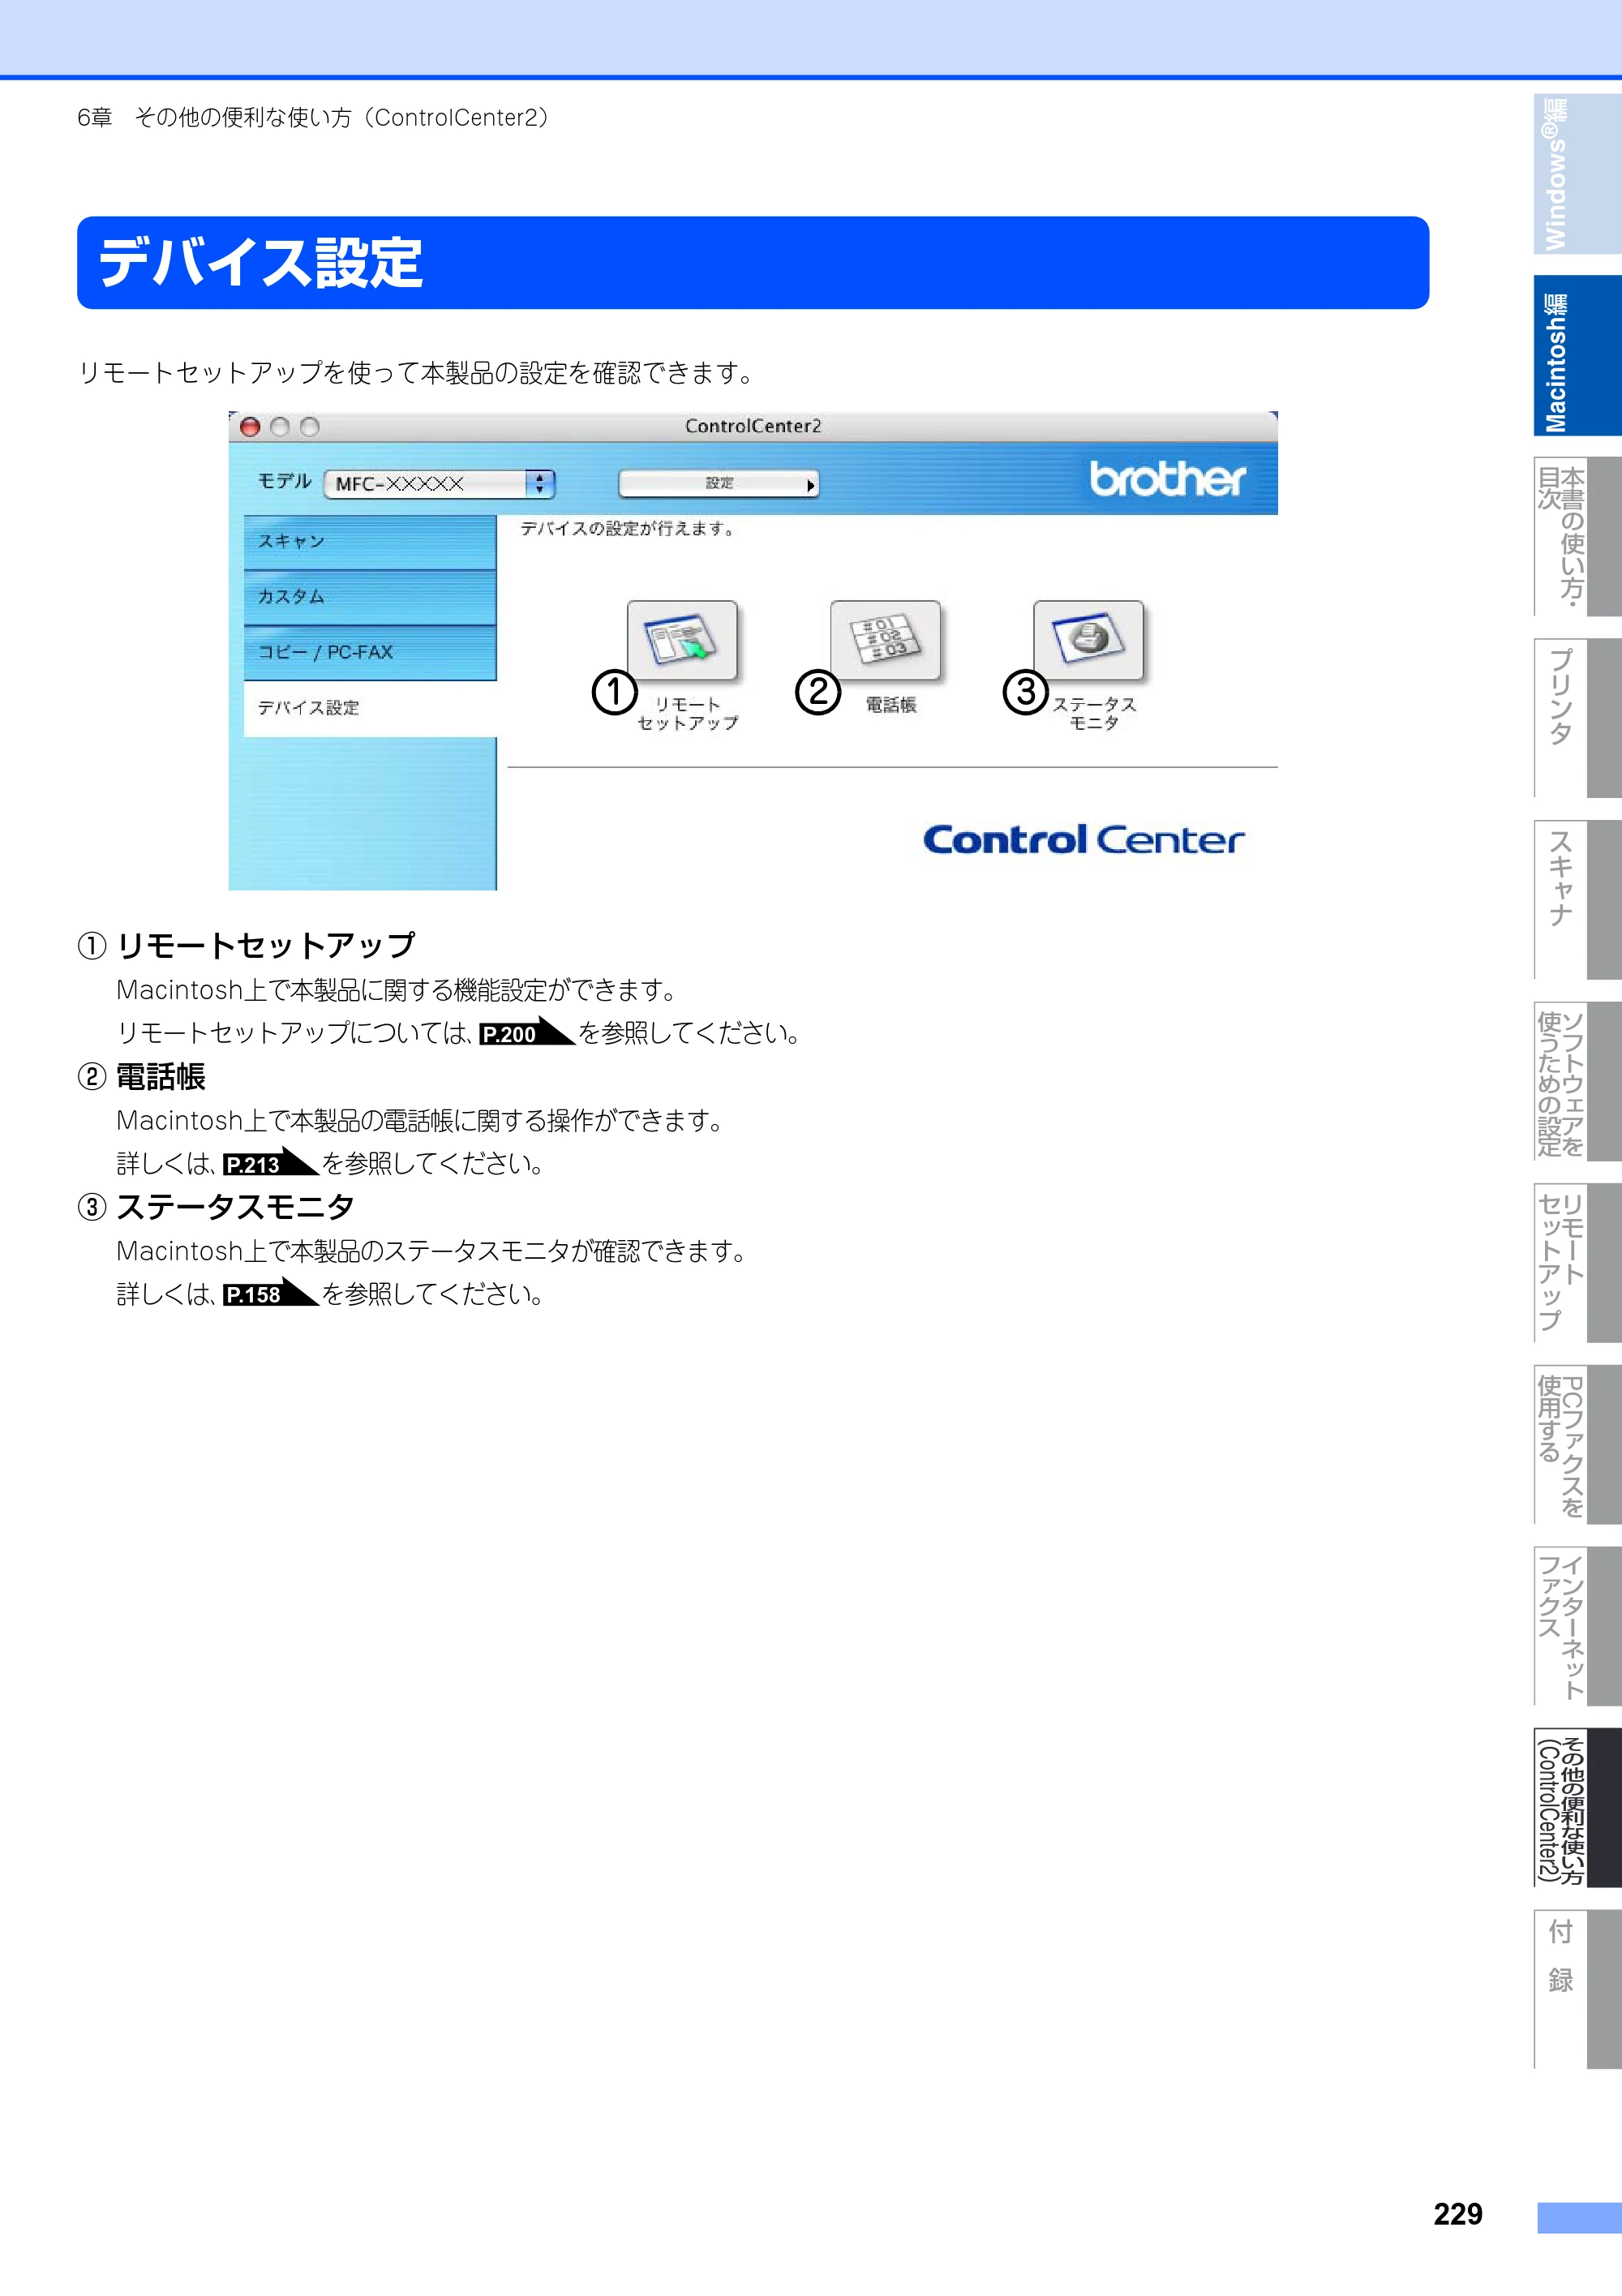The width and height of the screenshot is (1622, 2296).
Task: Open the 電話帳 phonebook icon
Action: pyautogui.click(x=885, y=641)
